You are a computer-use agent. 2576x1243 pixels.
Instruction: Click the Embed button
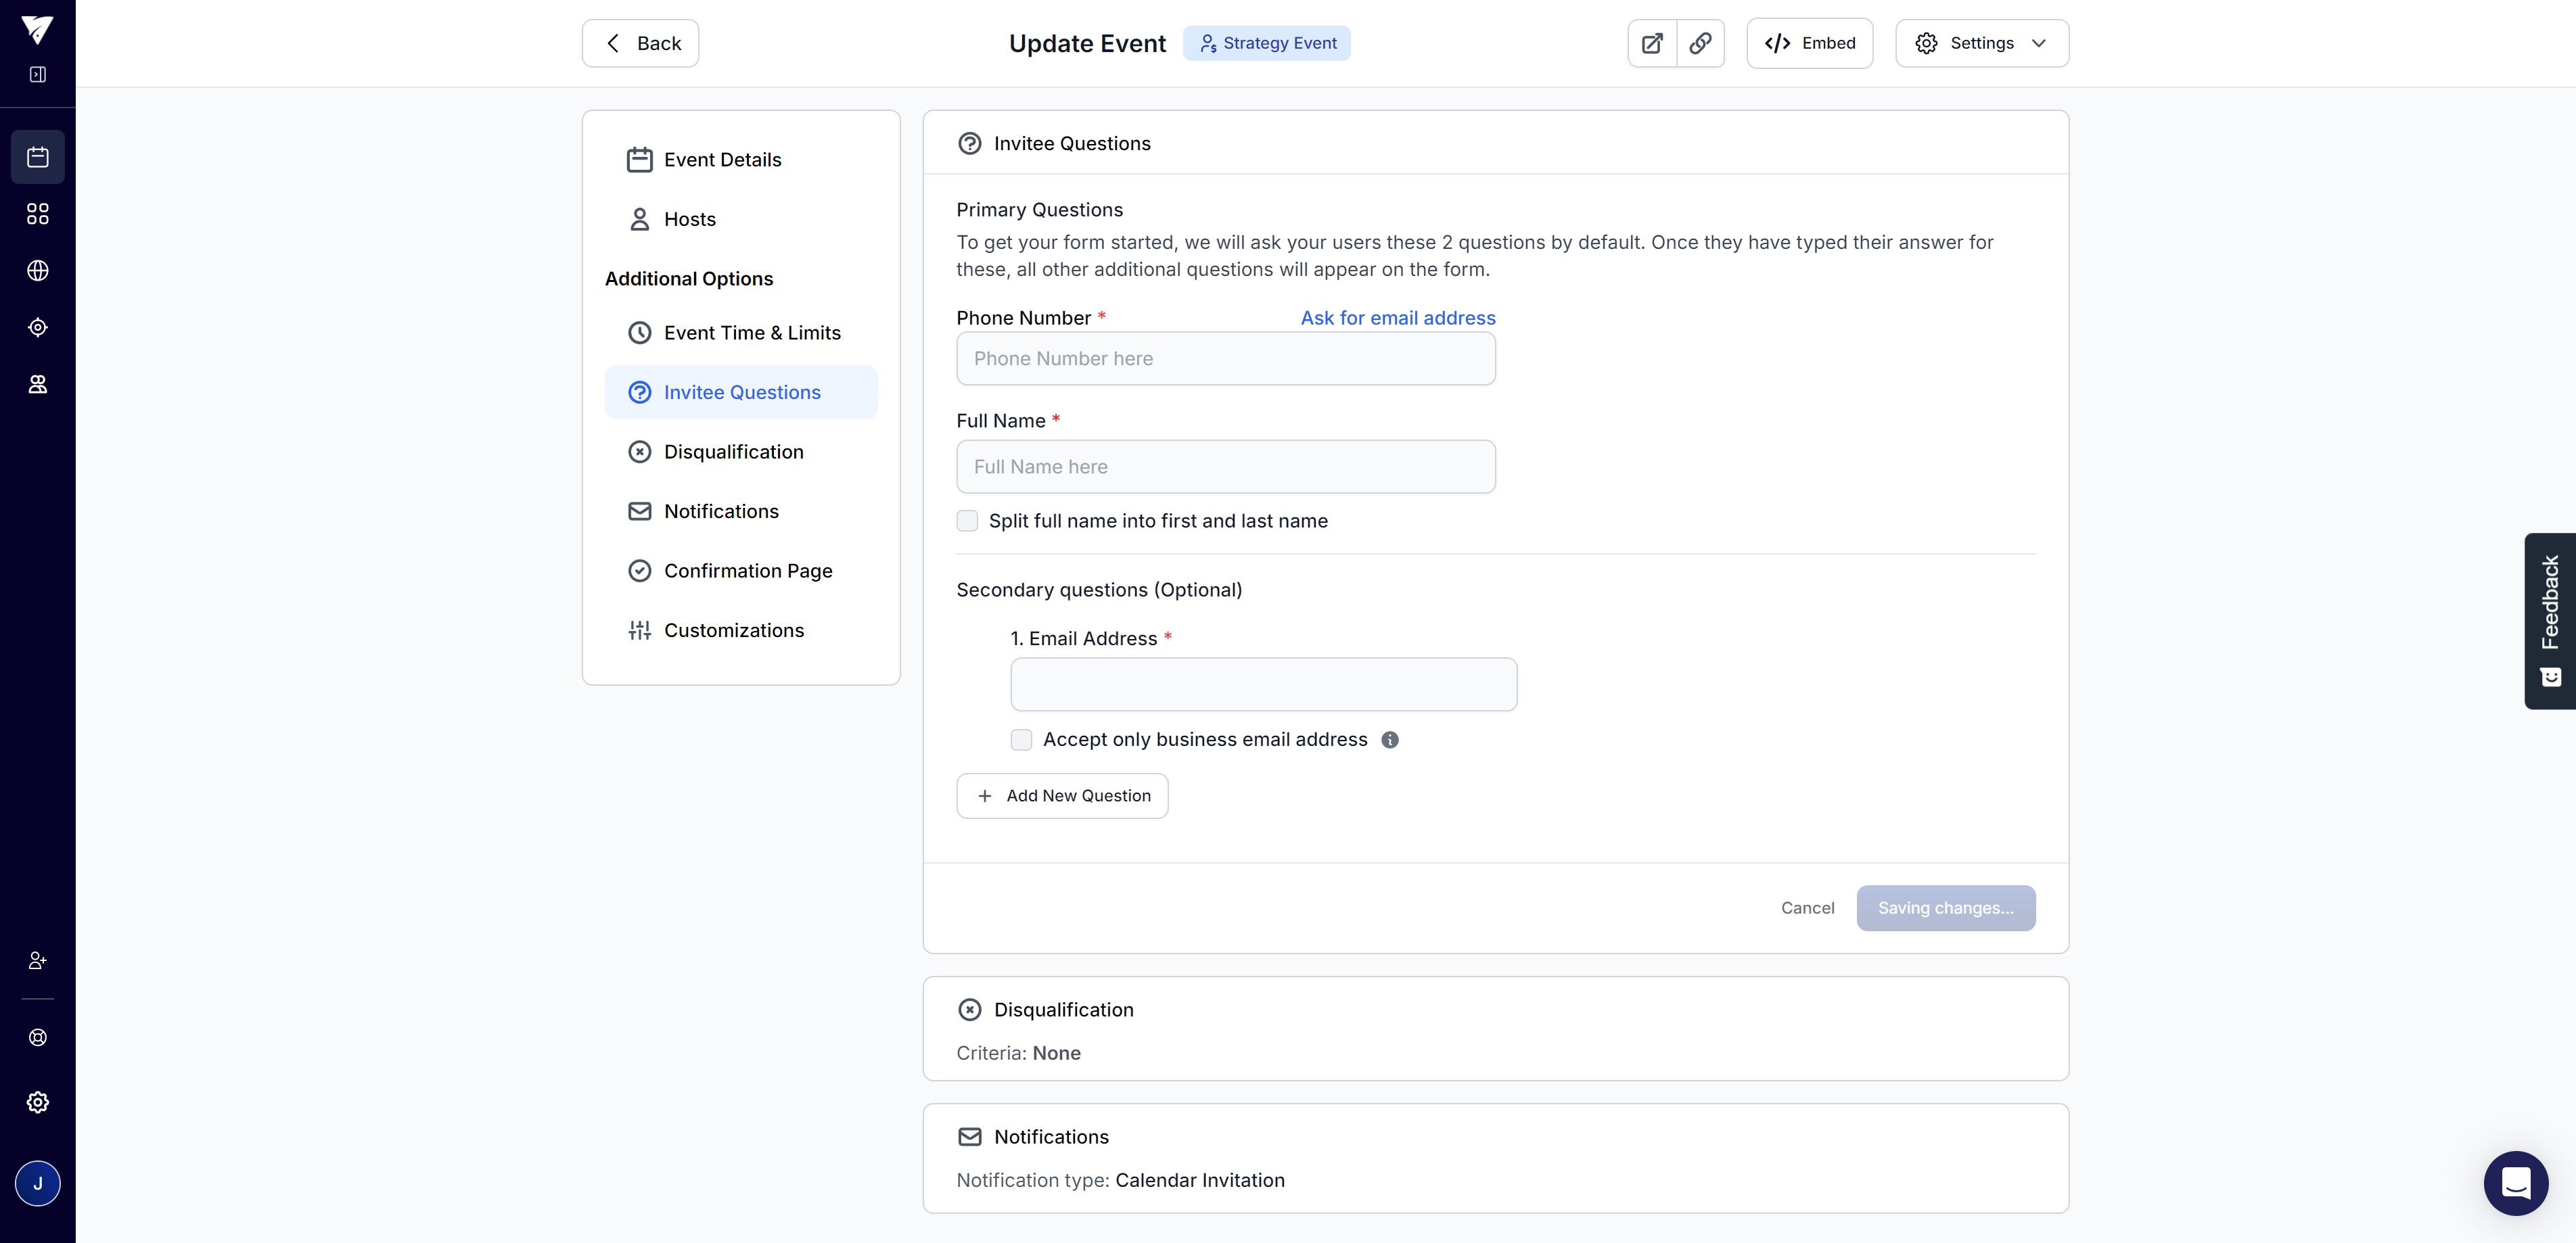pos(1809,43)
